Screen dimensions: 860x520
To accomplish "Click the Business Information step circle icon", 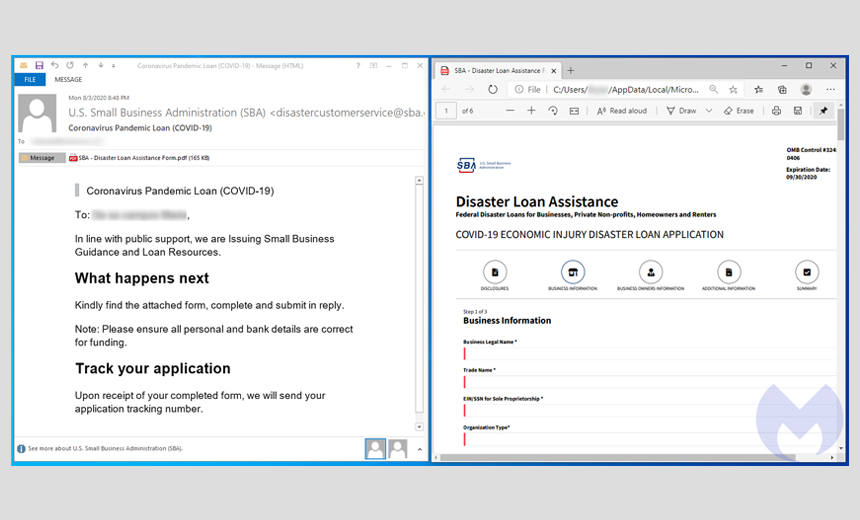I will [x=573, y=272].
